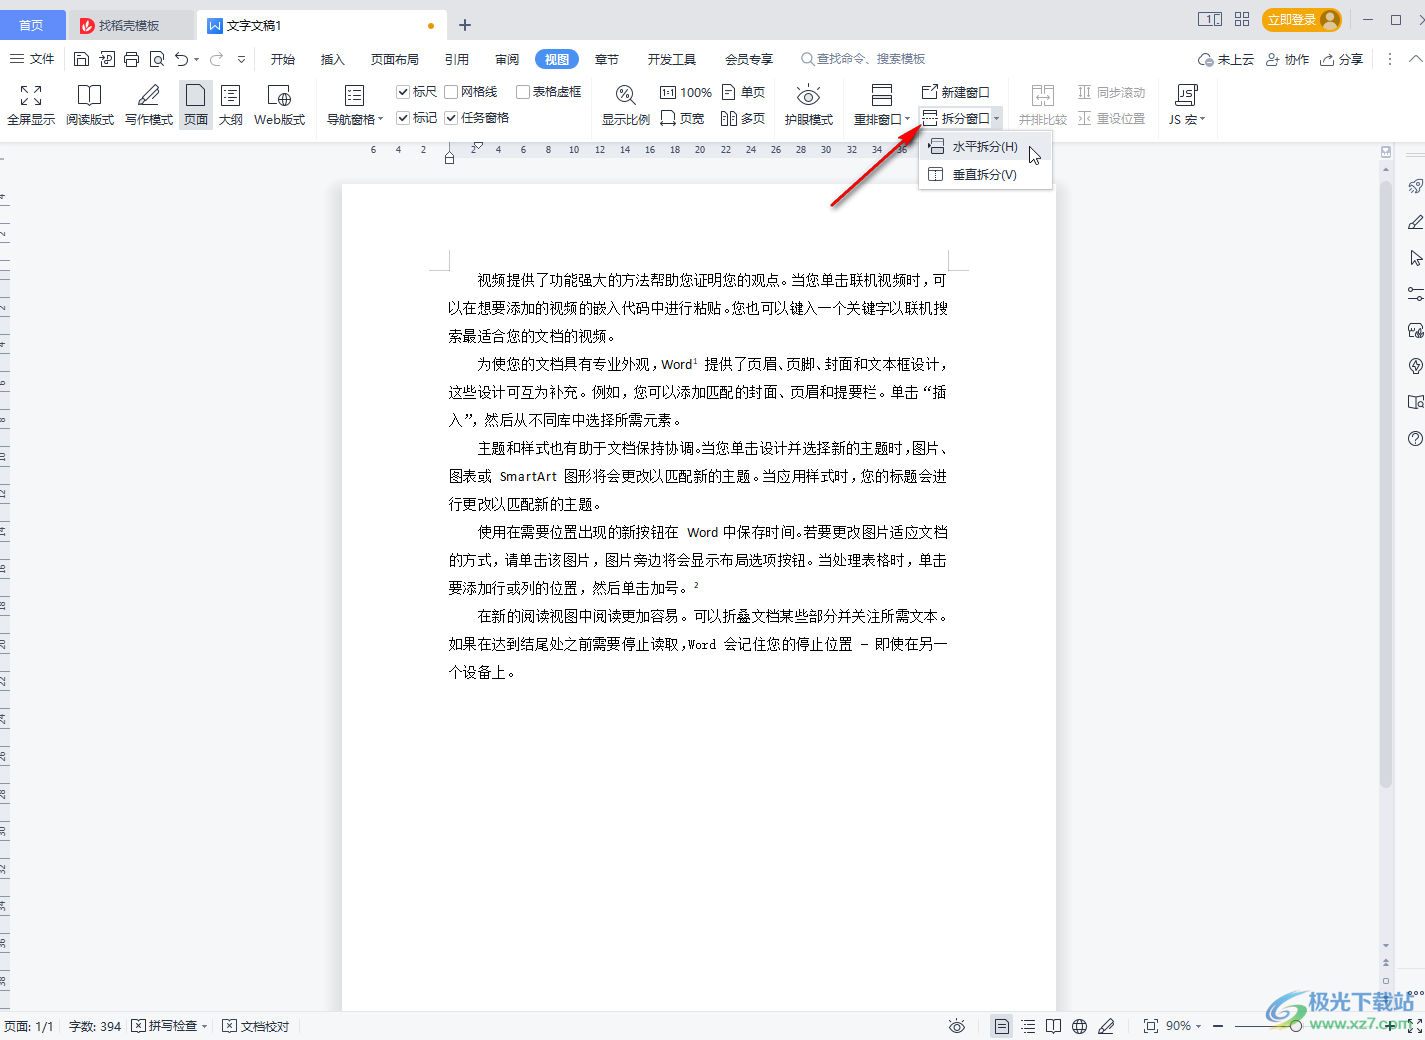Switch to the Insert ribbon tab
1425x1040 pixels.
tap(332, 59)
